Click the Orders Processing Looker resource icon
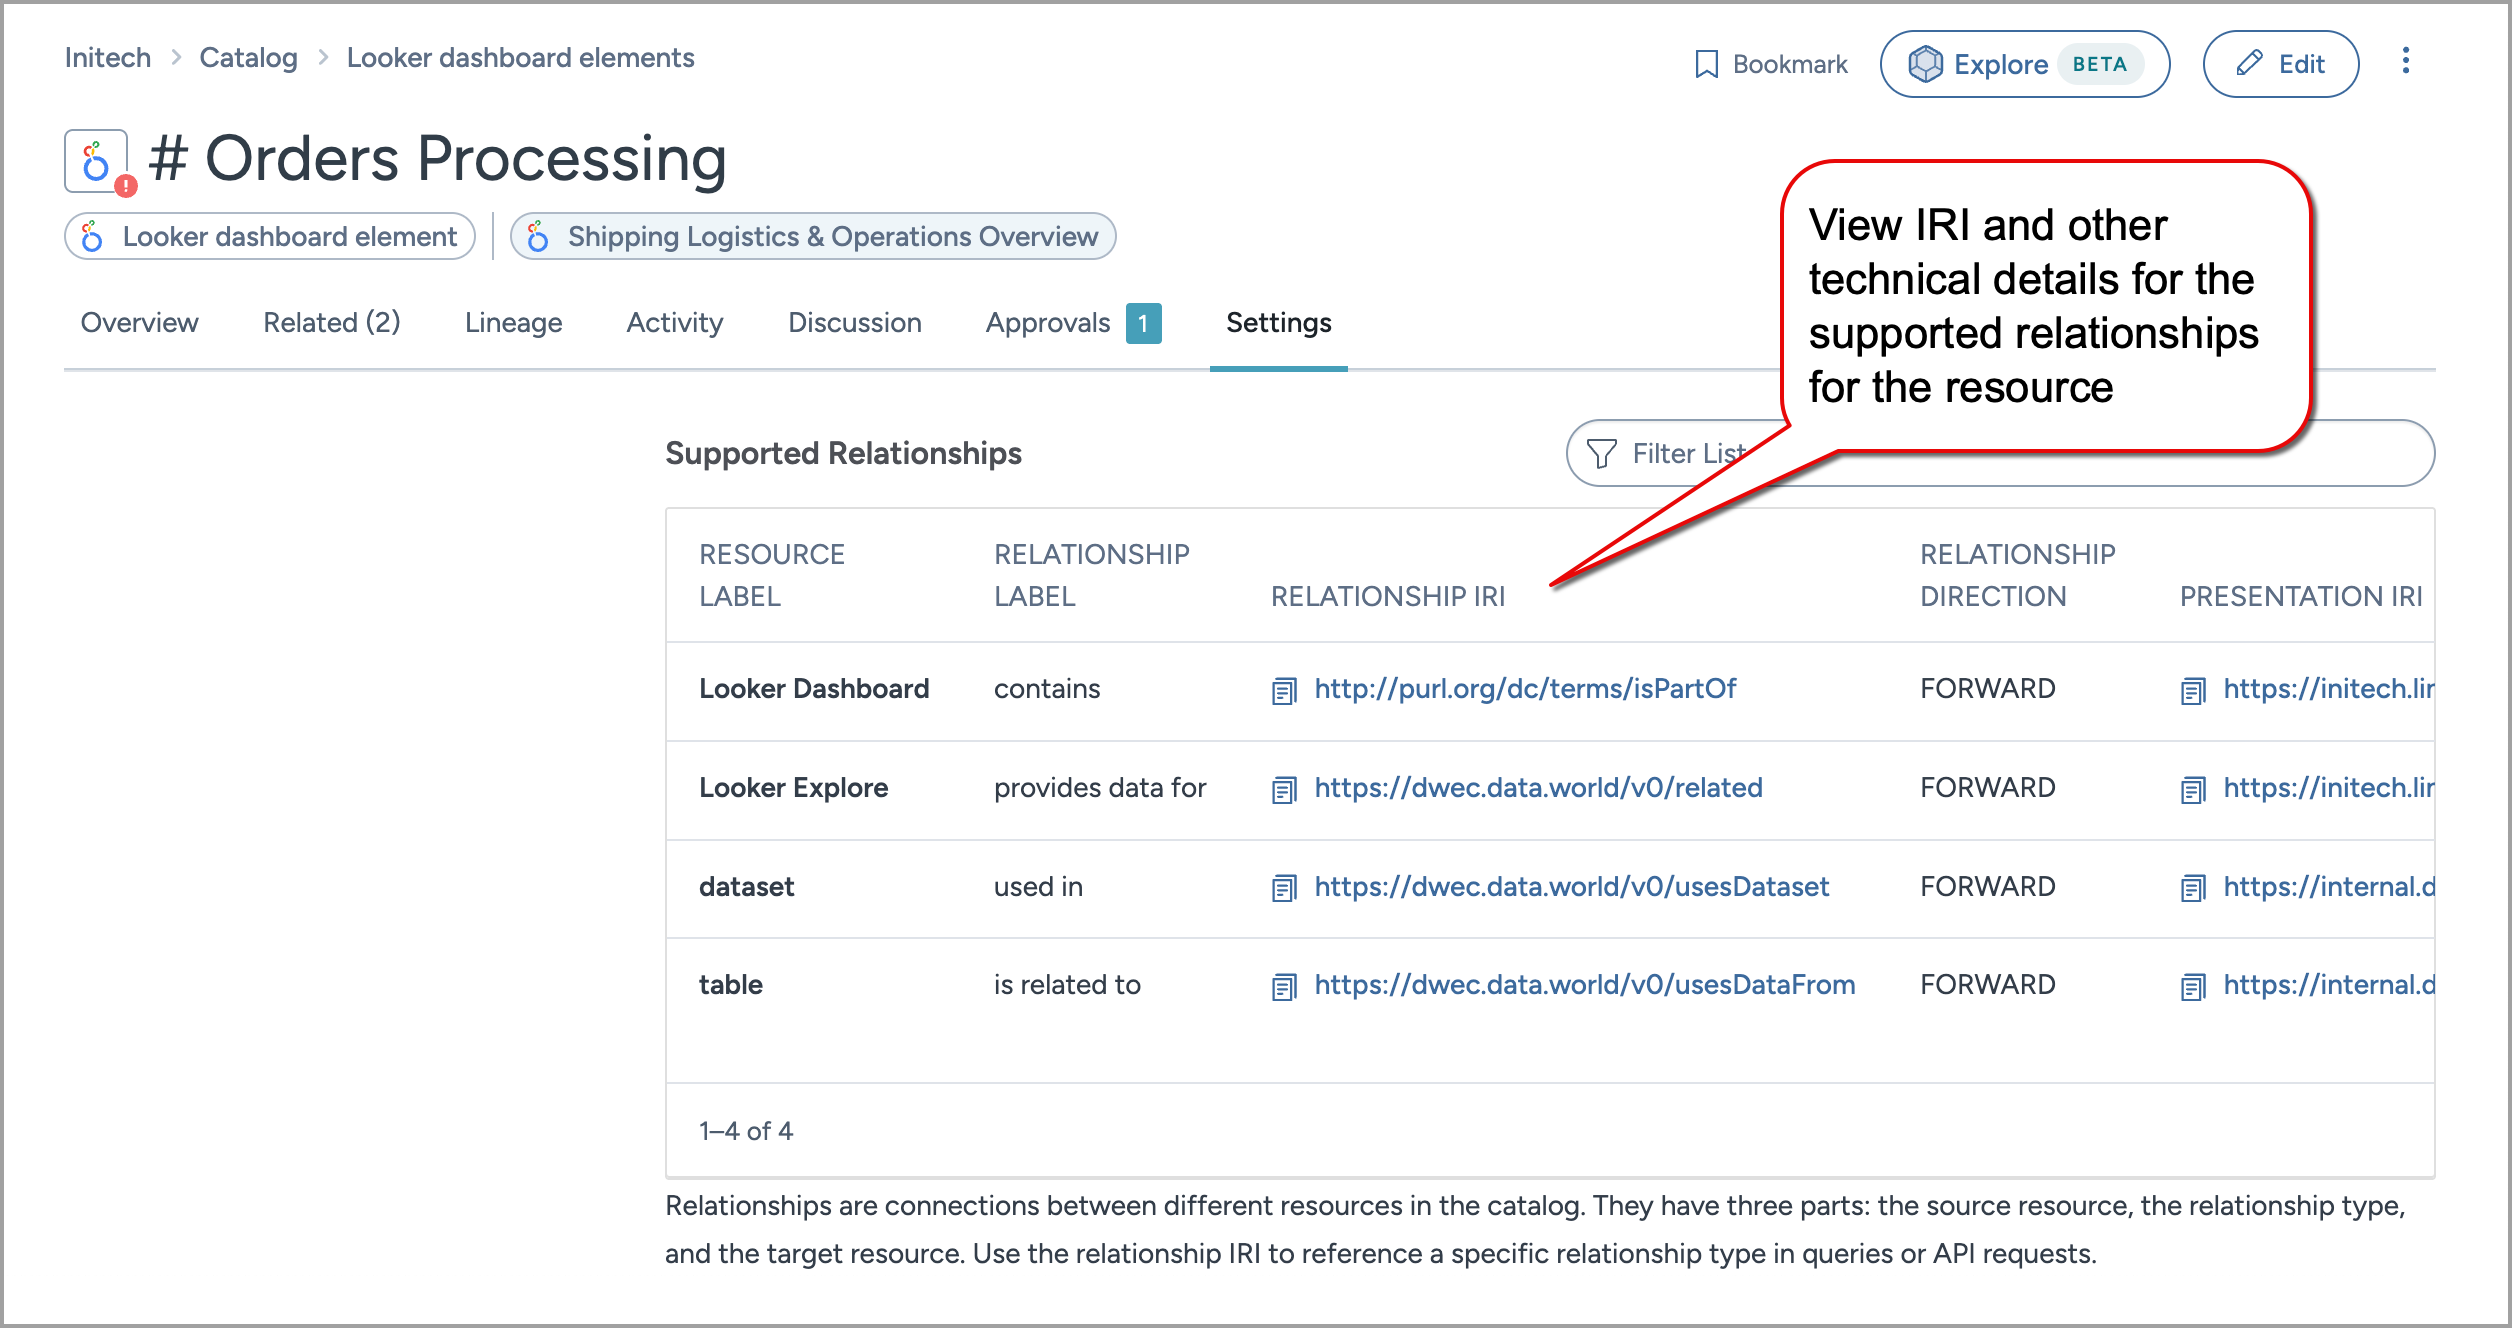The height and width of the screenshot is (1328, 2512). point(96,161)
